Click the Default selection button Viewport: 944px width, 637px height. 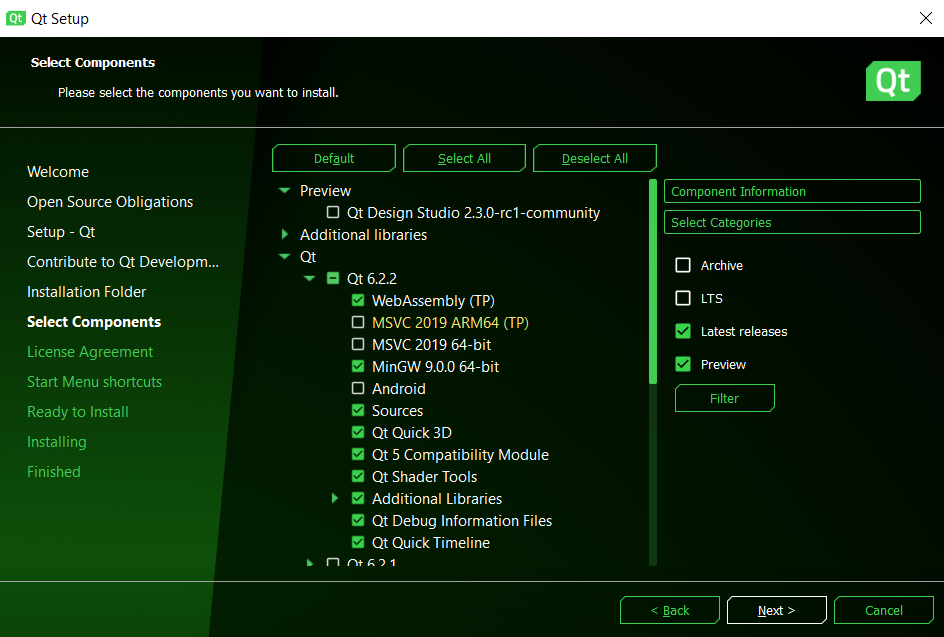point(334,158)
